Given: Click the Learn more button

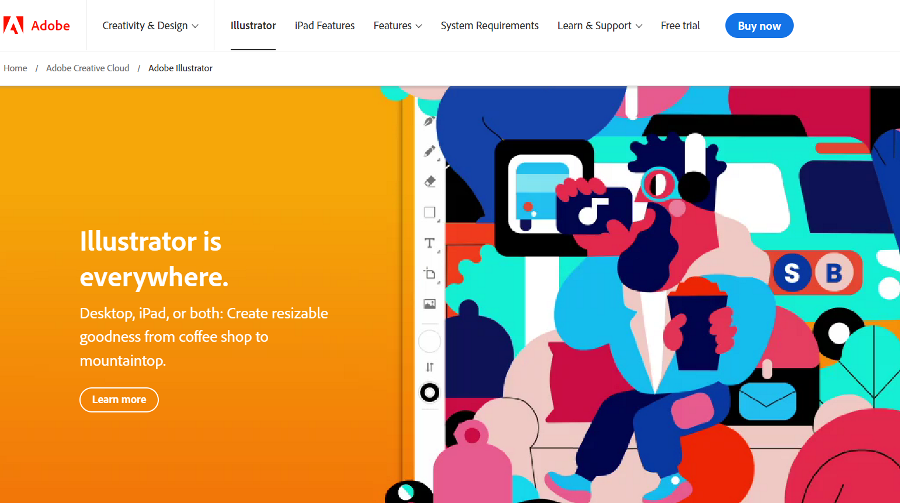Looking at the screenshot, I should coord(119,400).
